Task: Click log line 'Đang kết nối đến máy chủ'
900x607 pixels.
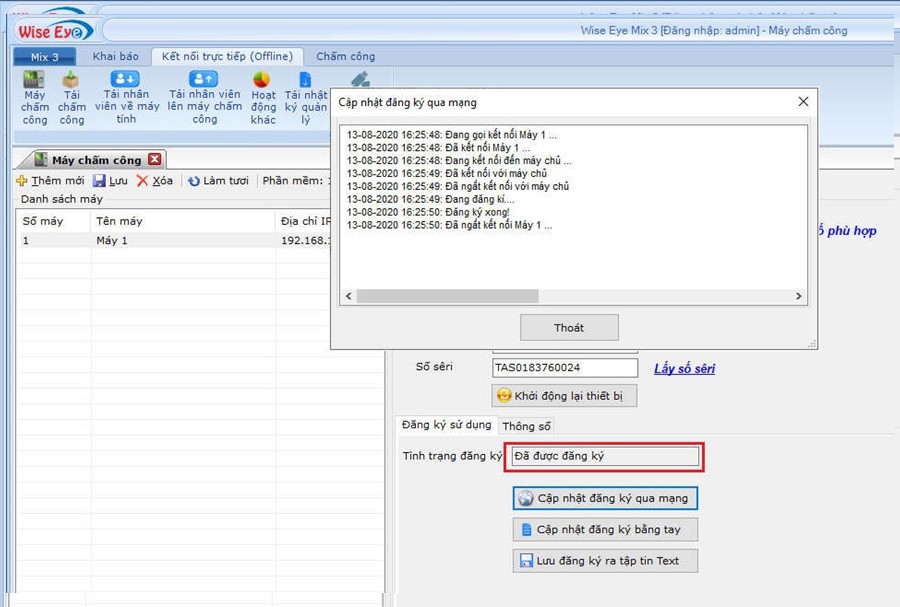Action: coord(459,161)
